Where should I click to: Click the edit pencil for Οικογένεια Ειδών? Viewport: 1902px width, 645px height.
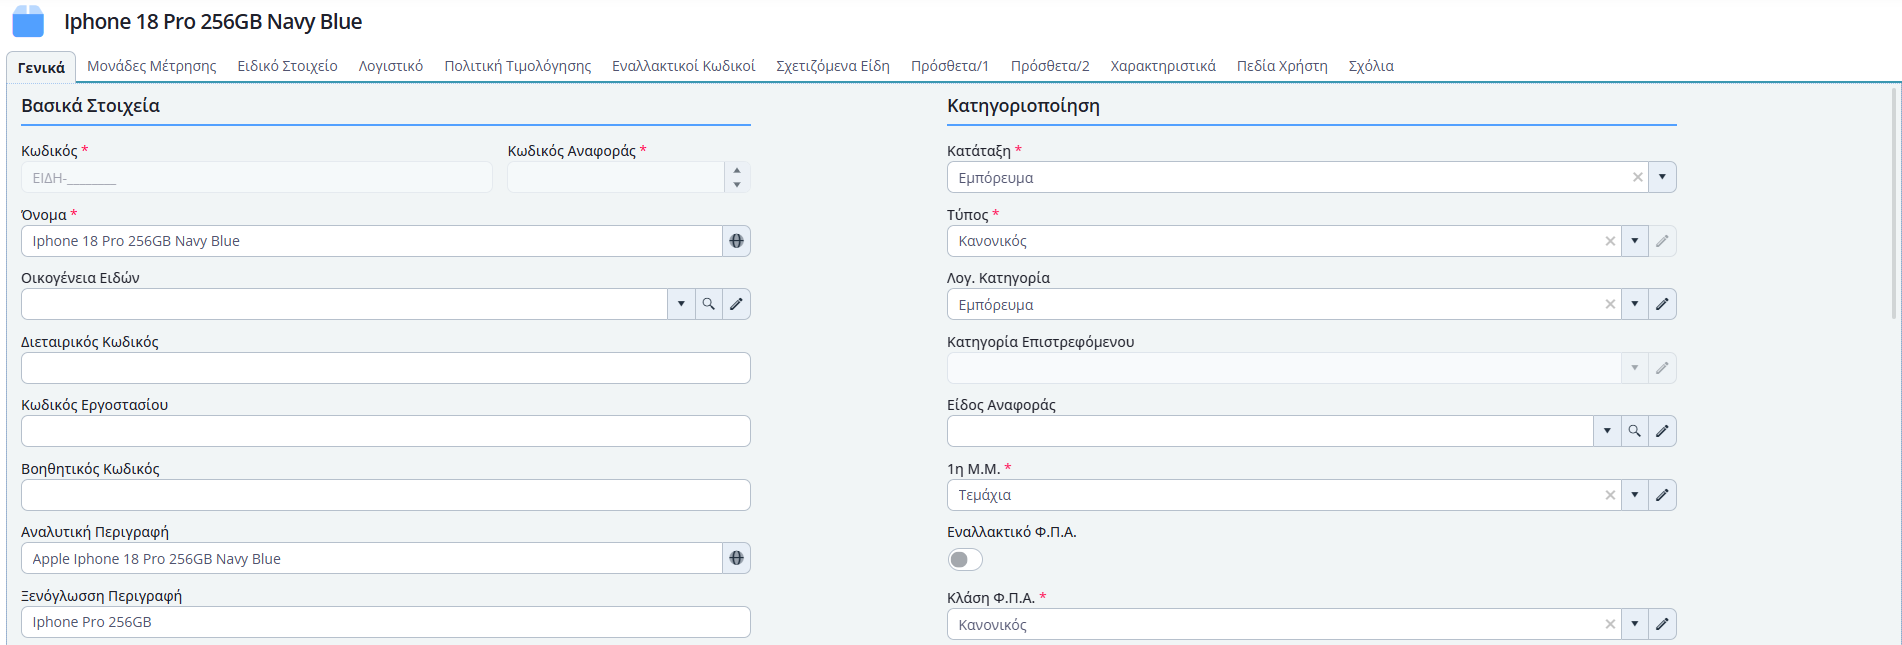coord(736,304)
